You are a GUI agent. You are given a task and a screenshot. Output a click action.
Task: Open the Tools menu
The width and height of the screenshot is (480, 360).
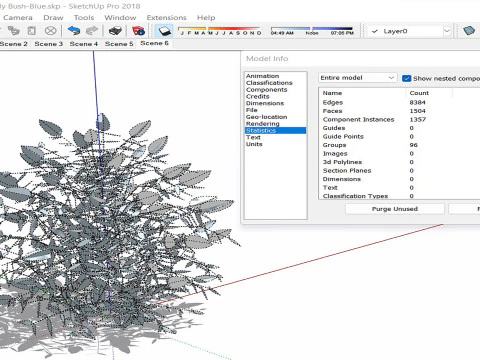(x=84, y=18)
